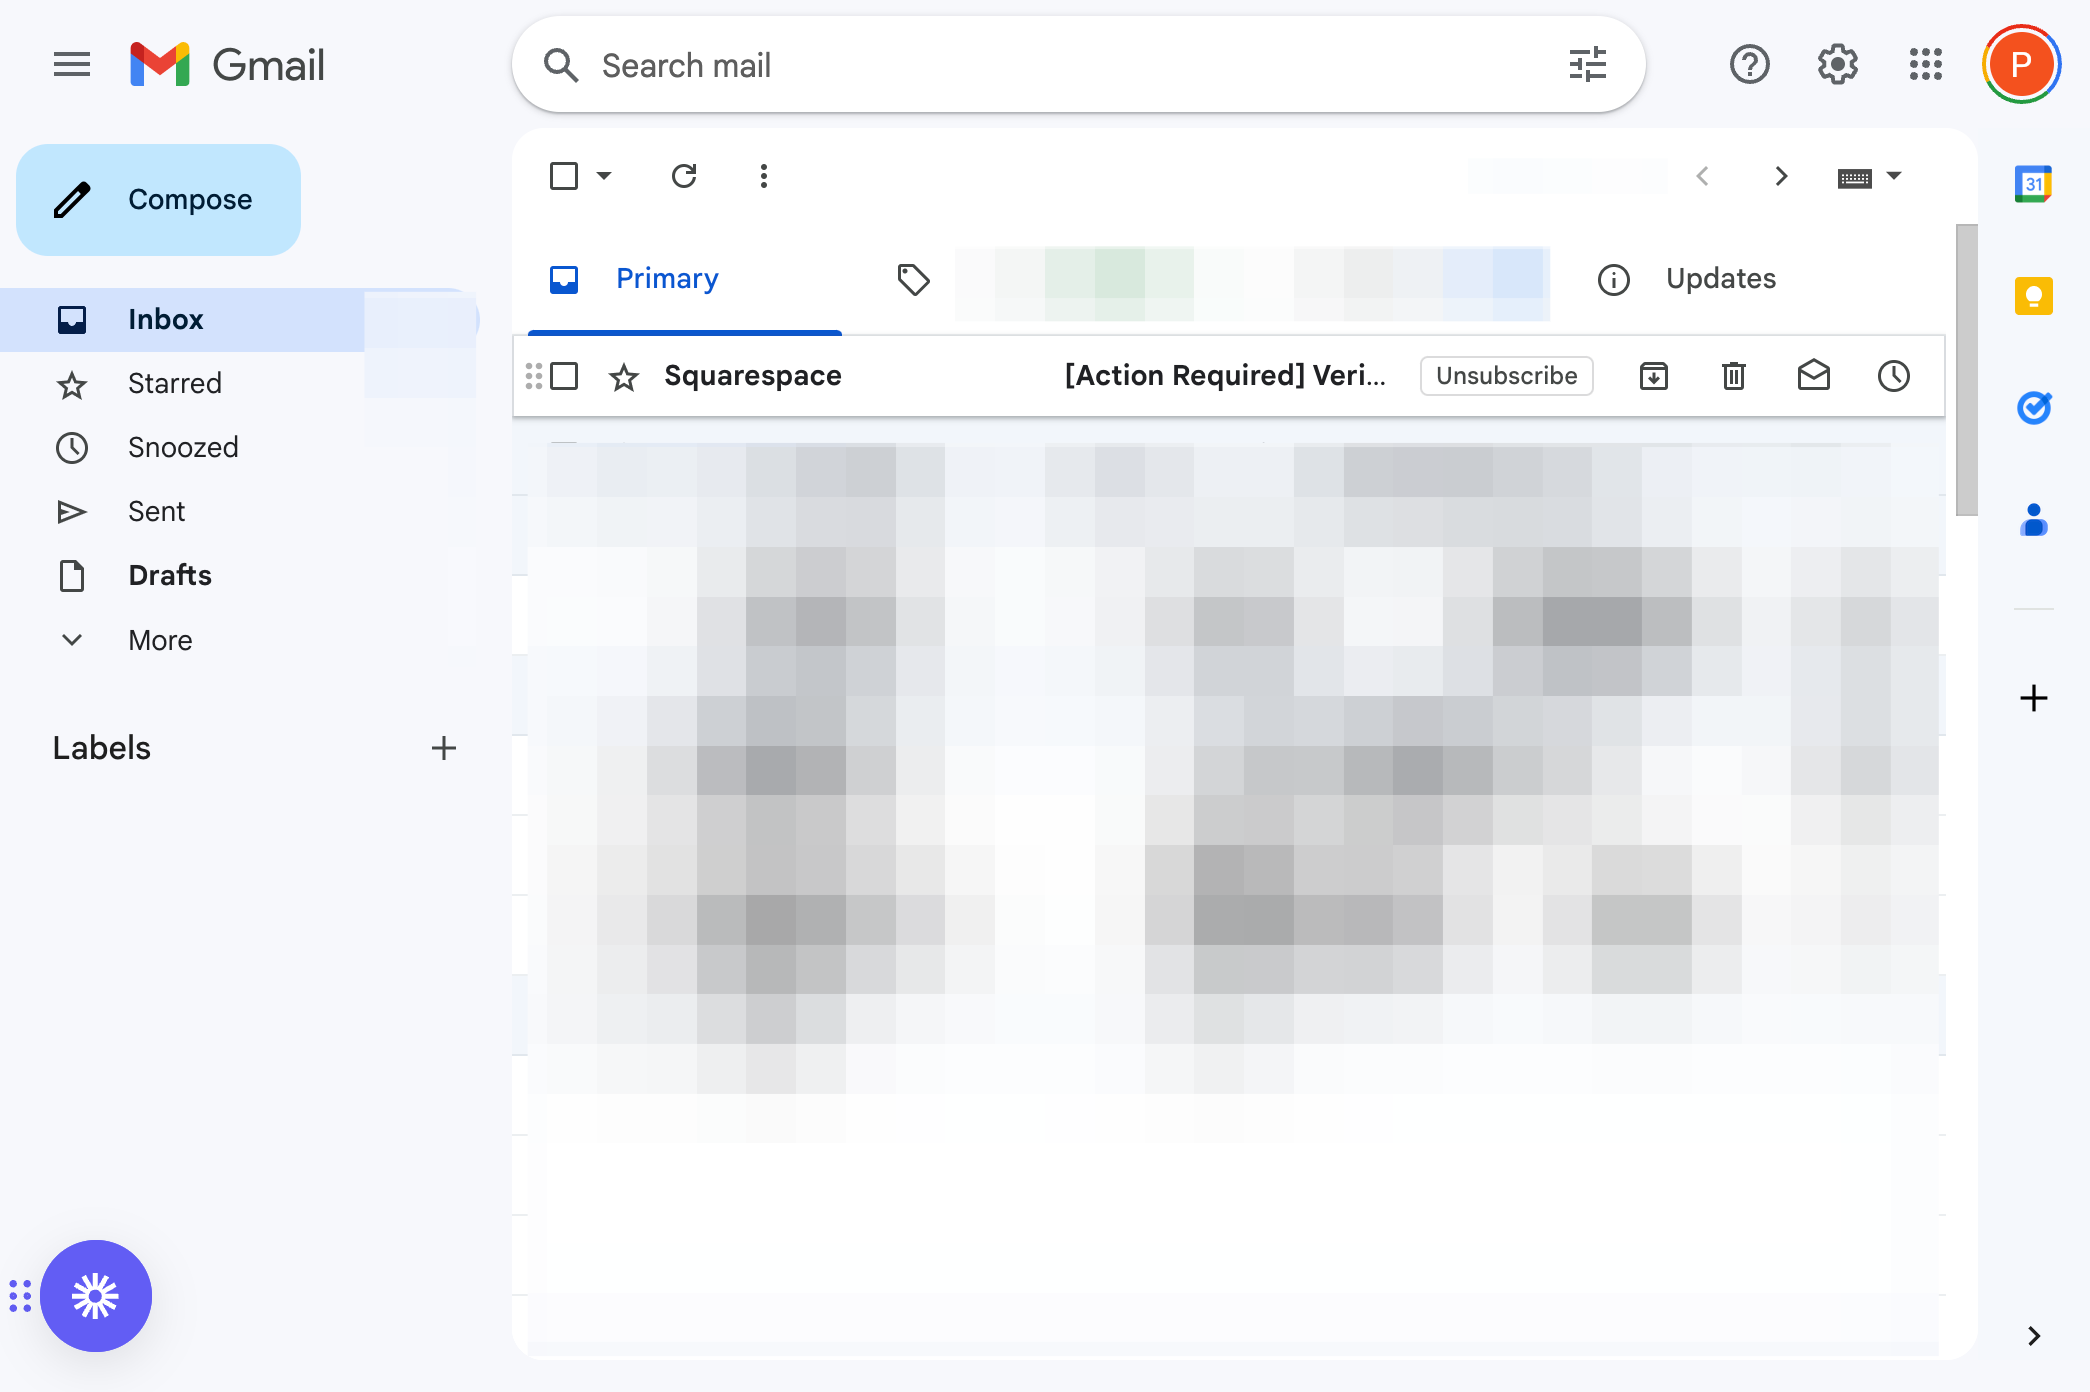Open Settings gear icon

click(1837, 65)
